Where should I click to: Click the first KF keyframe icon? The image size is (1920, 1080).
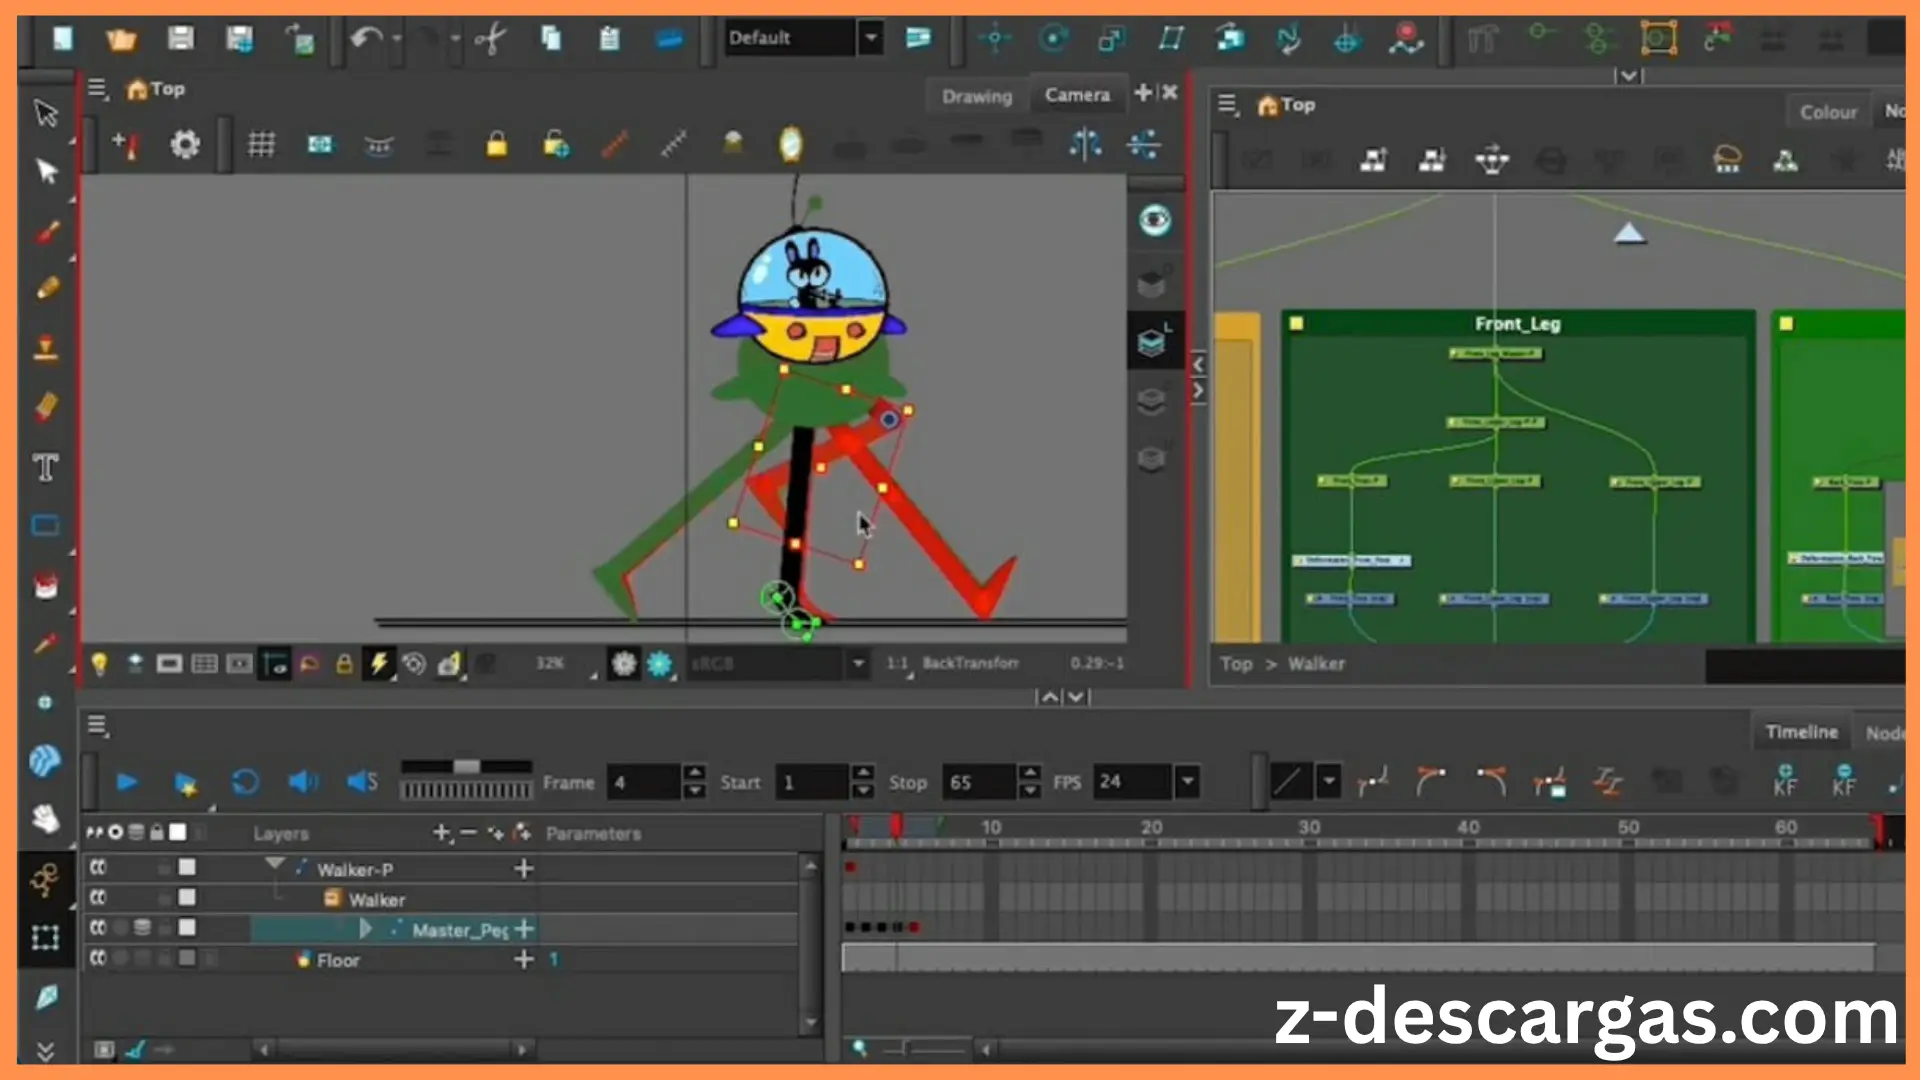pos(1785,780)
